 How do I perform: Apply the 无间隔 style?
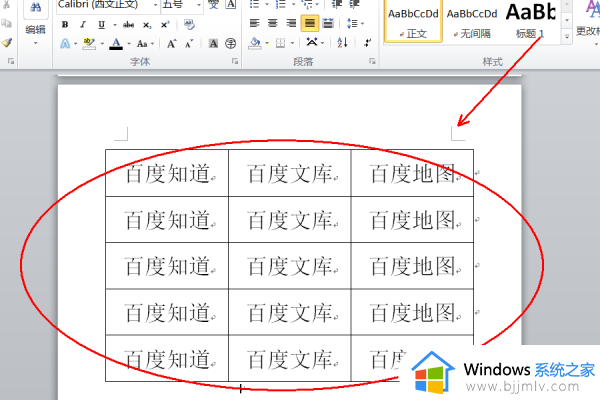tap(472, 22)
